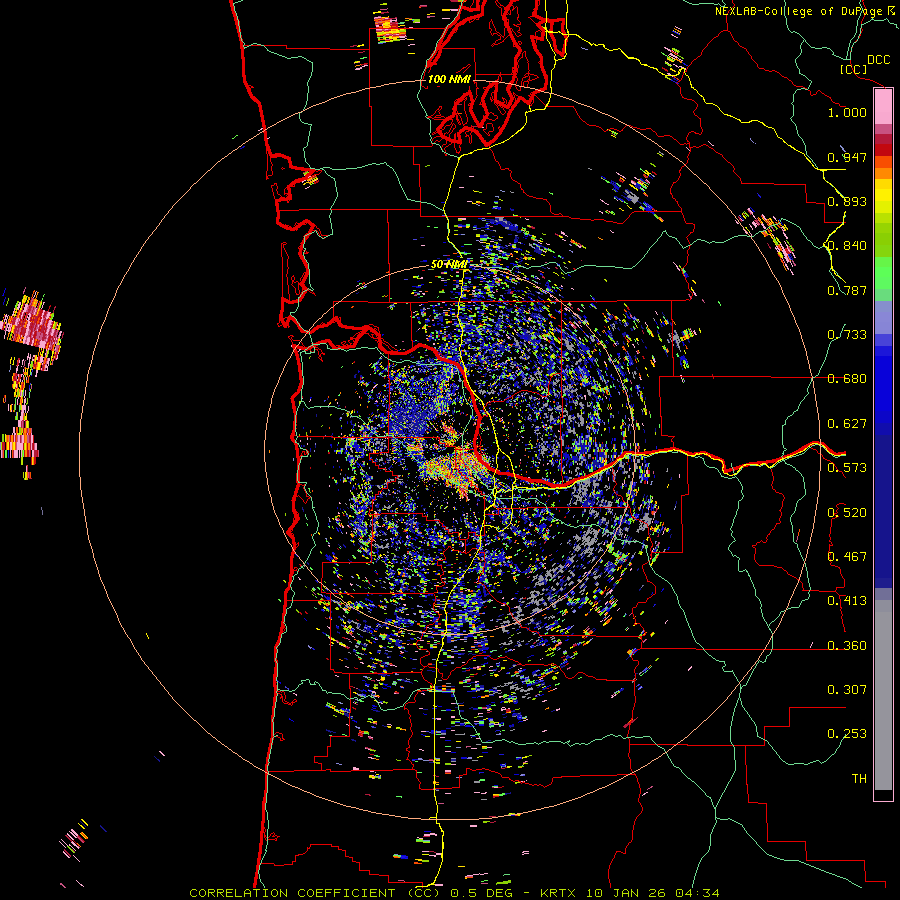900x900 pixels.
Task: Click the 0.520 legend value
Action: coord(847,513)
